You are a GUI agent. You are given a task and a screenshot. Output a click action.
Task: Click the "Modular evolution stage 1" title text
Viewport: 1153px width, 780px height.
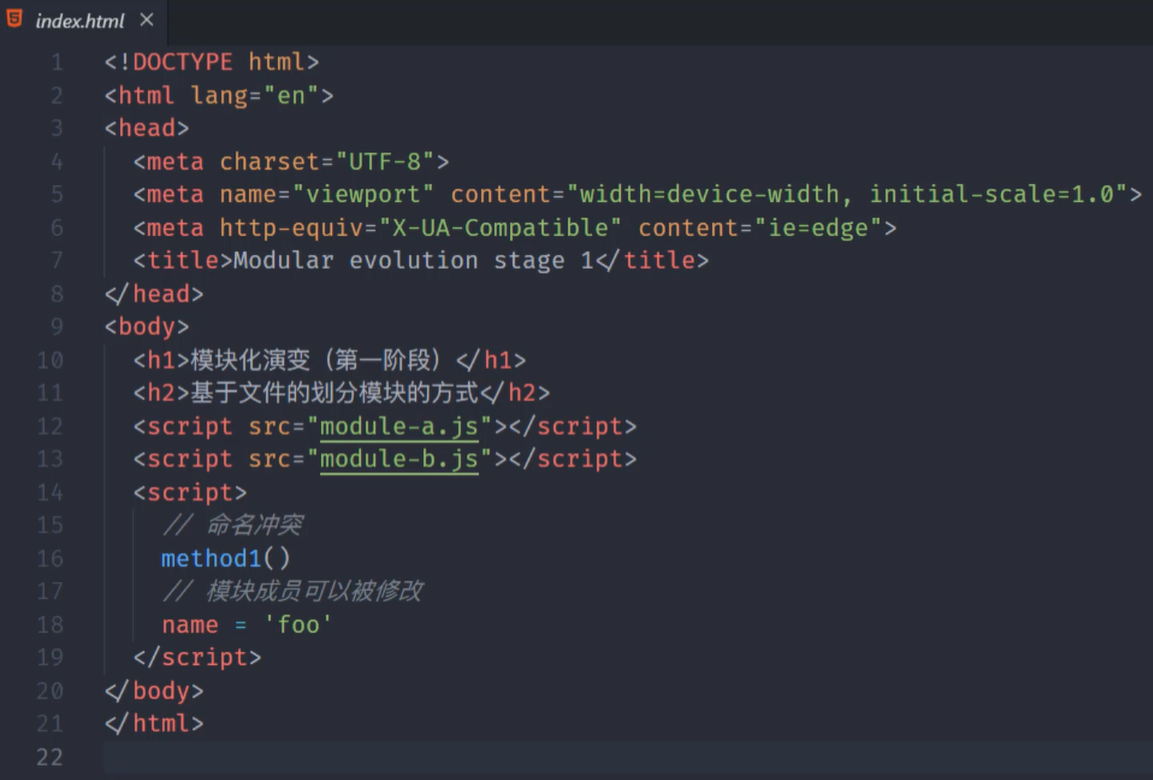pyautogui.click(x=413, y=261)
